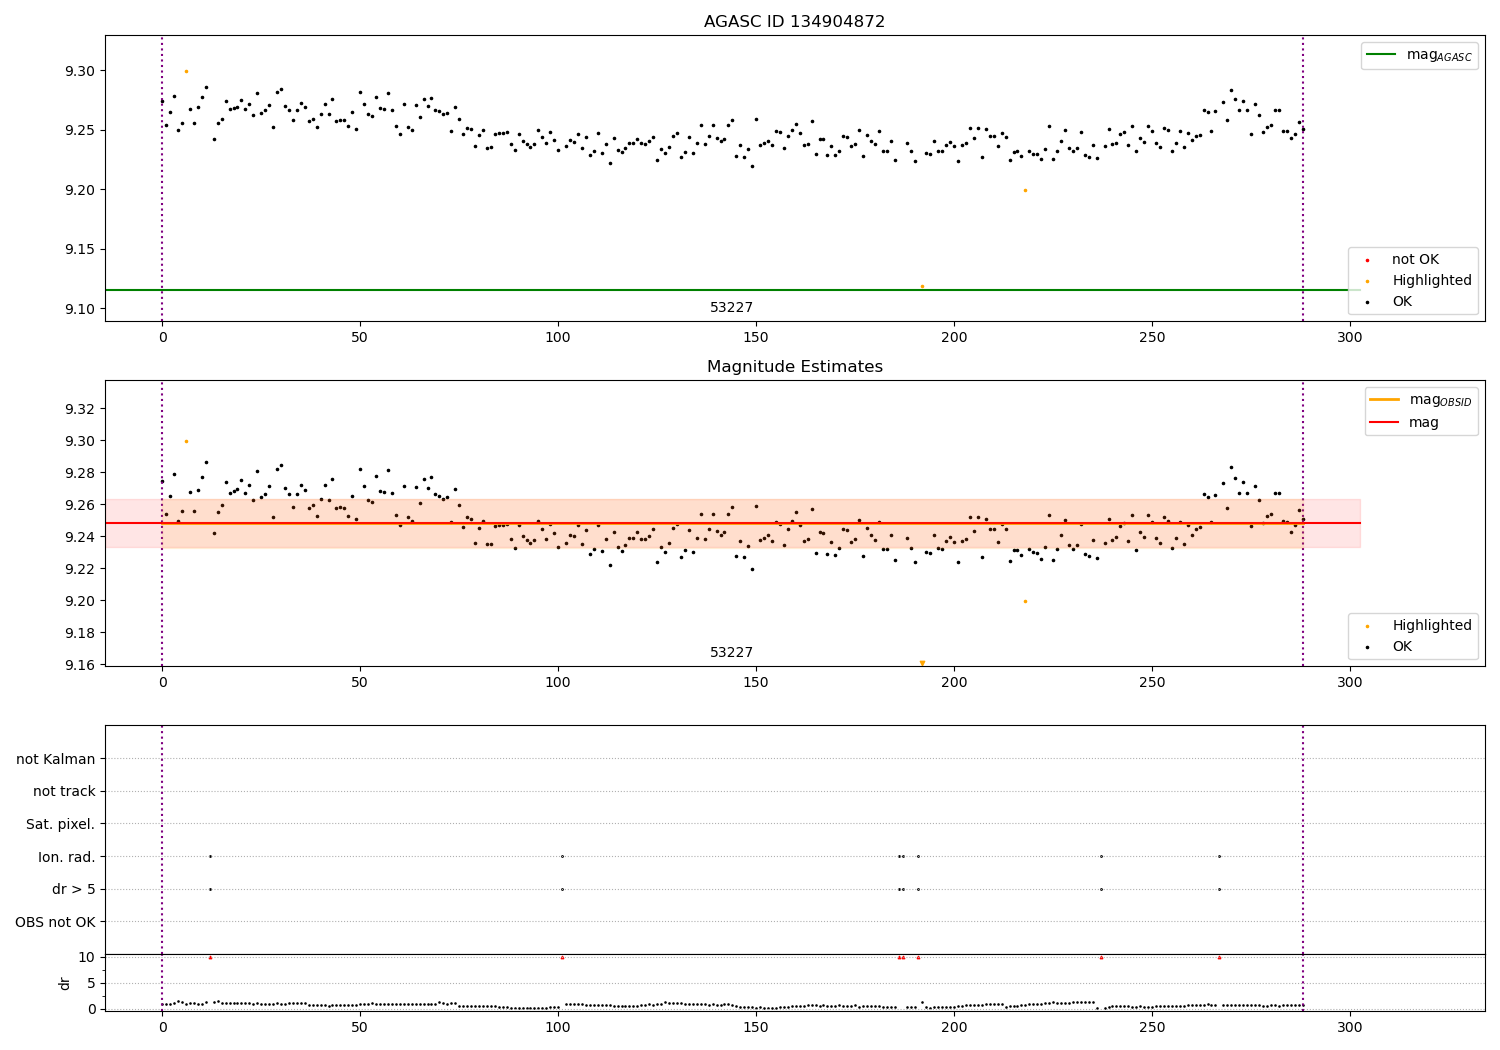Click the 5 tick label on the dr axis
The height and width of the screenshot is (1050, 1500).
click(92, 983)
